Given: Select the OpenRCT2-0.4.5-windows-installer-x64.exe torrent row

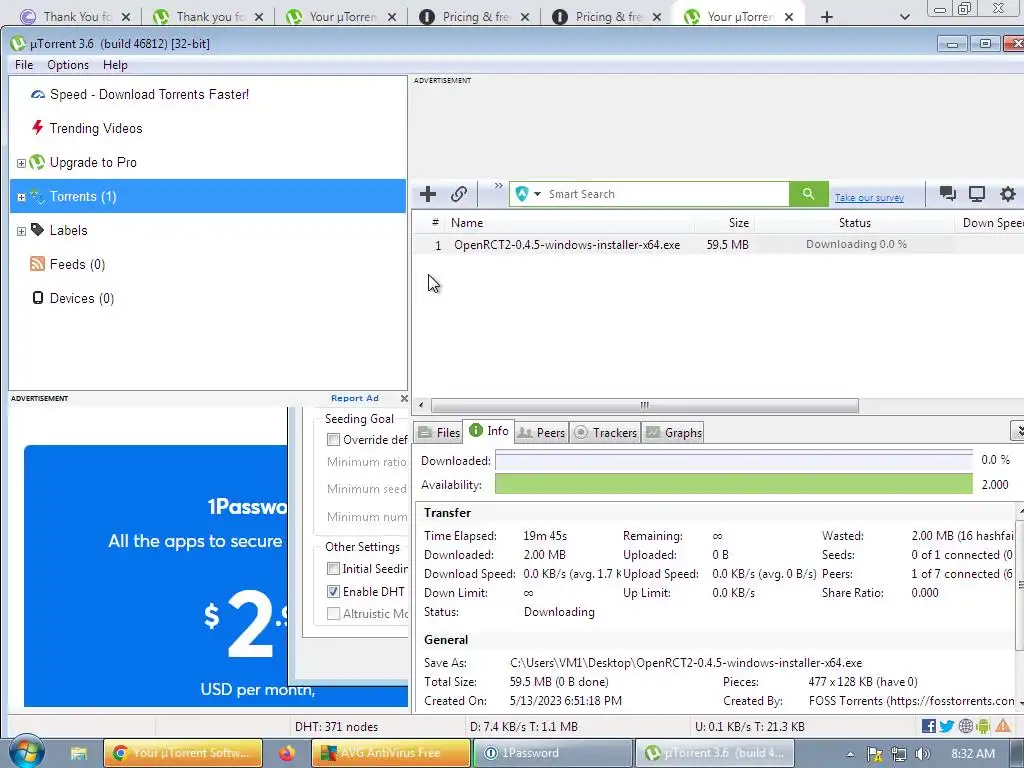Looking at the screenshot, I should point(718,245).
